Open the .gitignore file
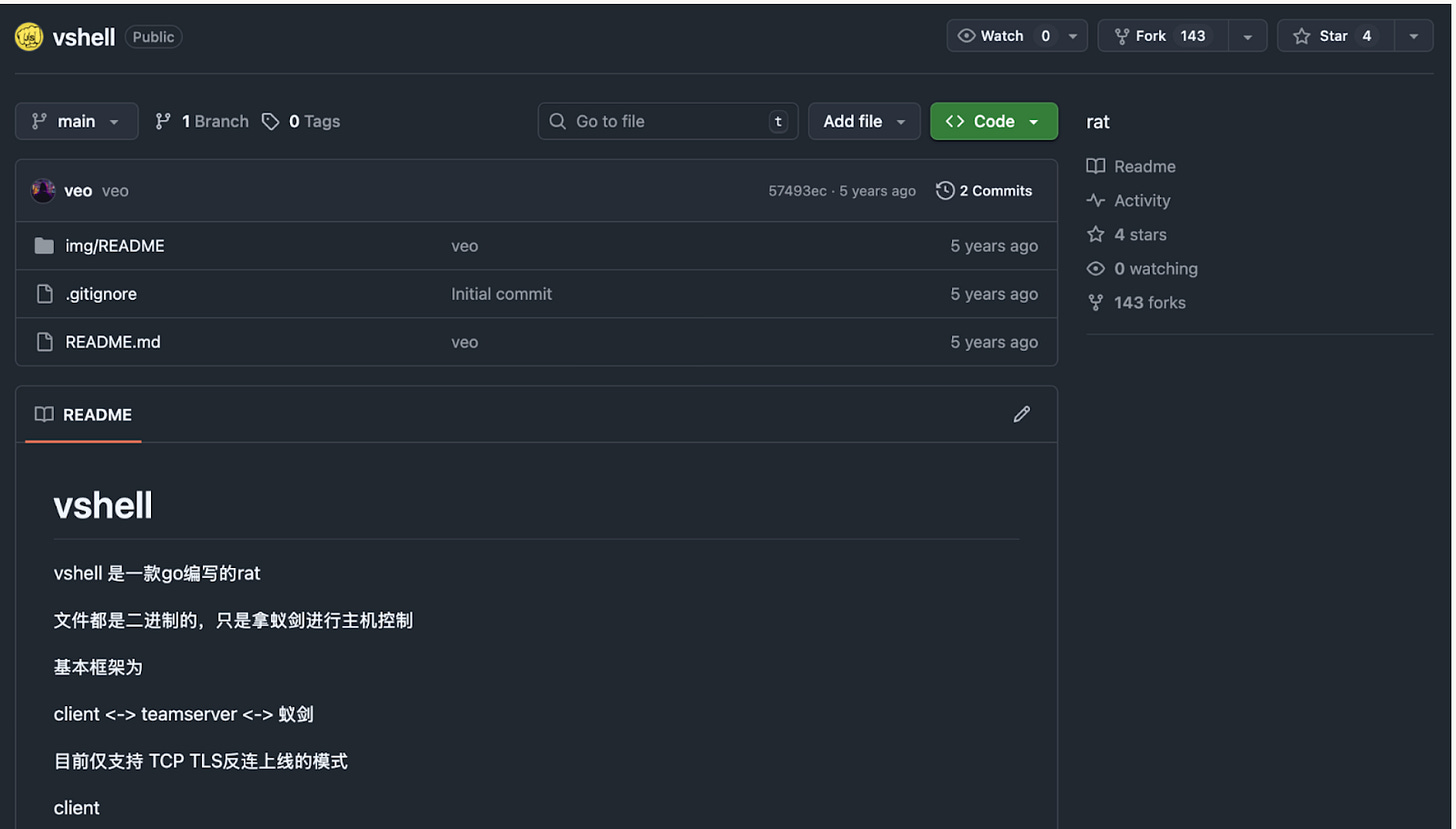 (x=101, y=294)
